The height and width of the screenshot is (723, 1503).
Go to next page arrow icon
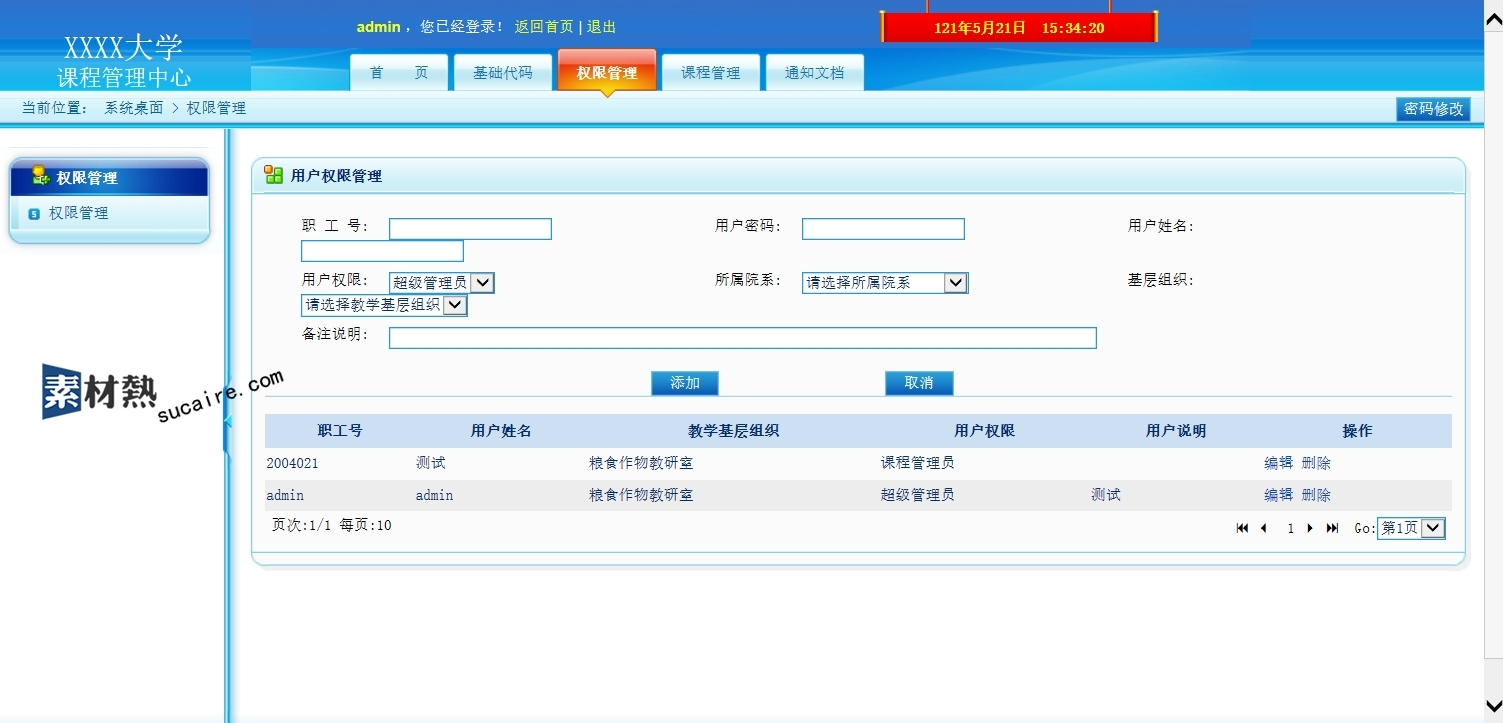click(x=1310, y=528)
